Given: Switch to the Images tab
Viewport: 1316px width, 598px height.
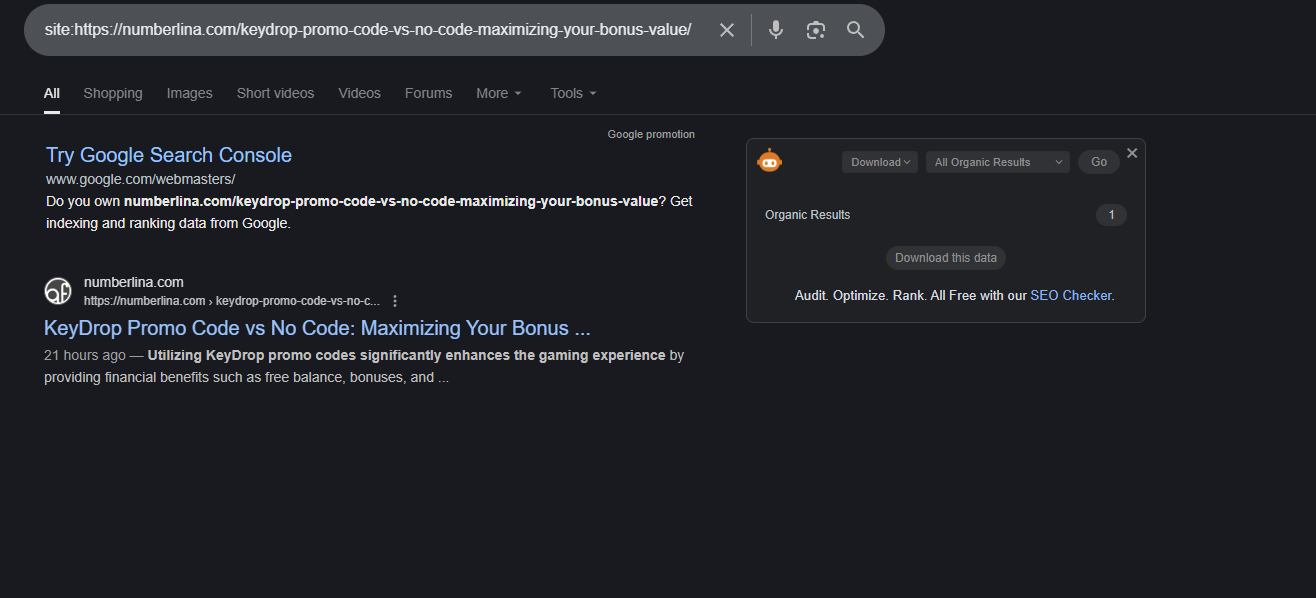Looking at the screenshot, I should [x=189, y=93].
